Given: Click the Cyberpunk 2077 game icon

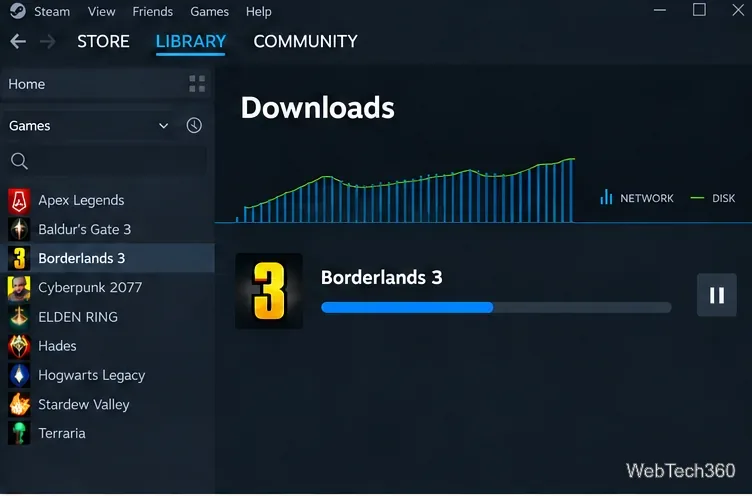Looking at the screenshot, I should click(x=19, y=288).
